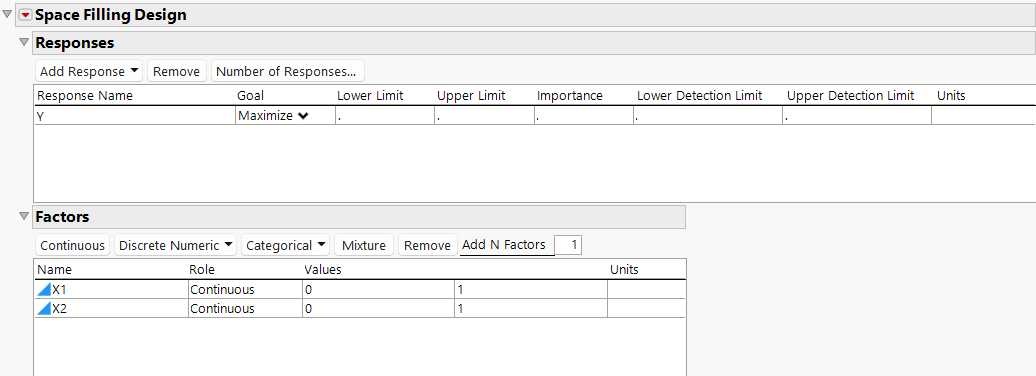Click the blue continuous icon beside X2

44,309
